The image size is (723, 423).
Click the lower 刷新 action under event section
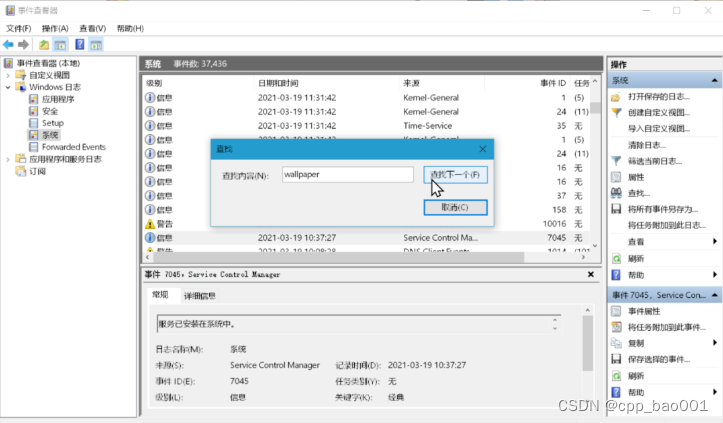coord(636,376)
